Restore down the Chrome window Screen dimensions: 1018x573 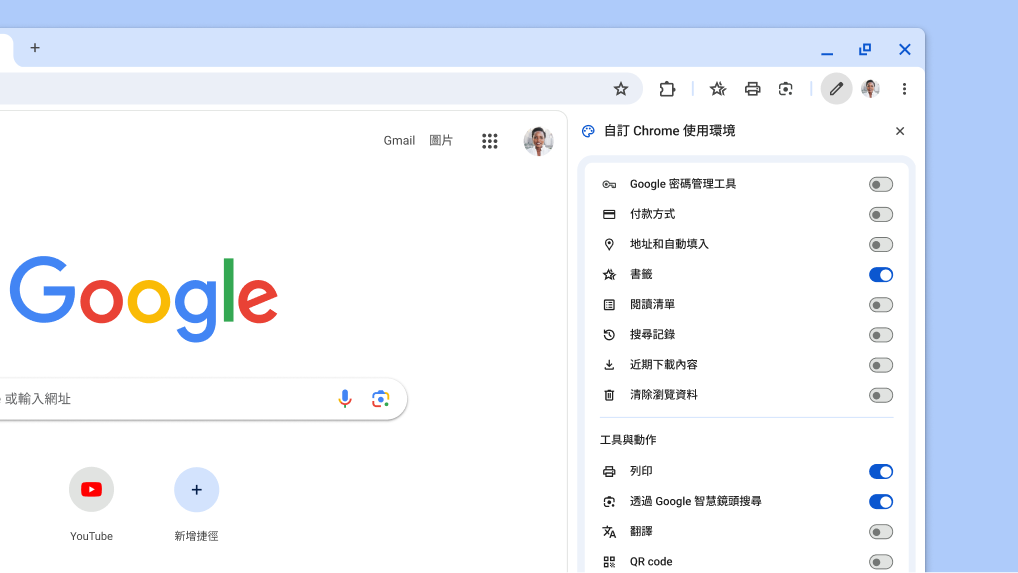pos(865,49)
